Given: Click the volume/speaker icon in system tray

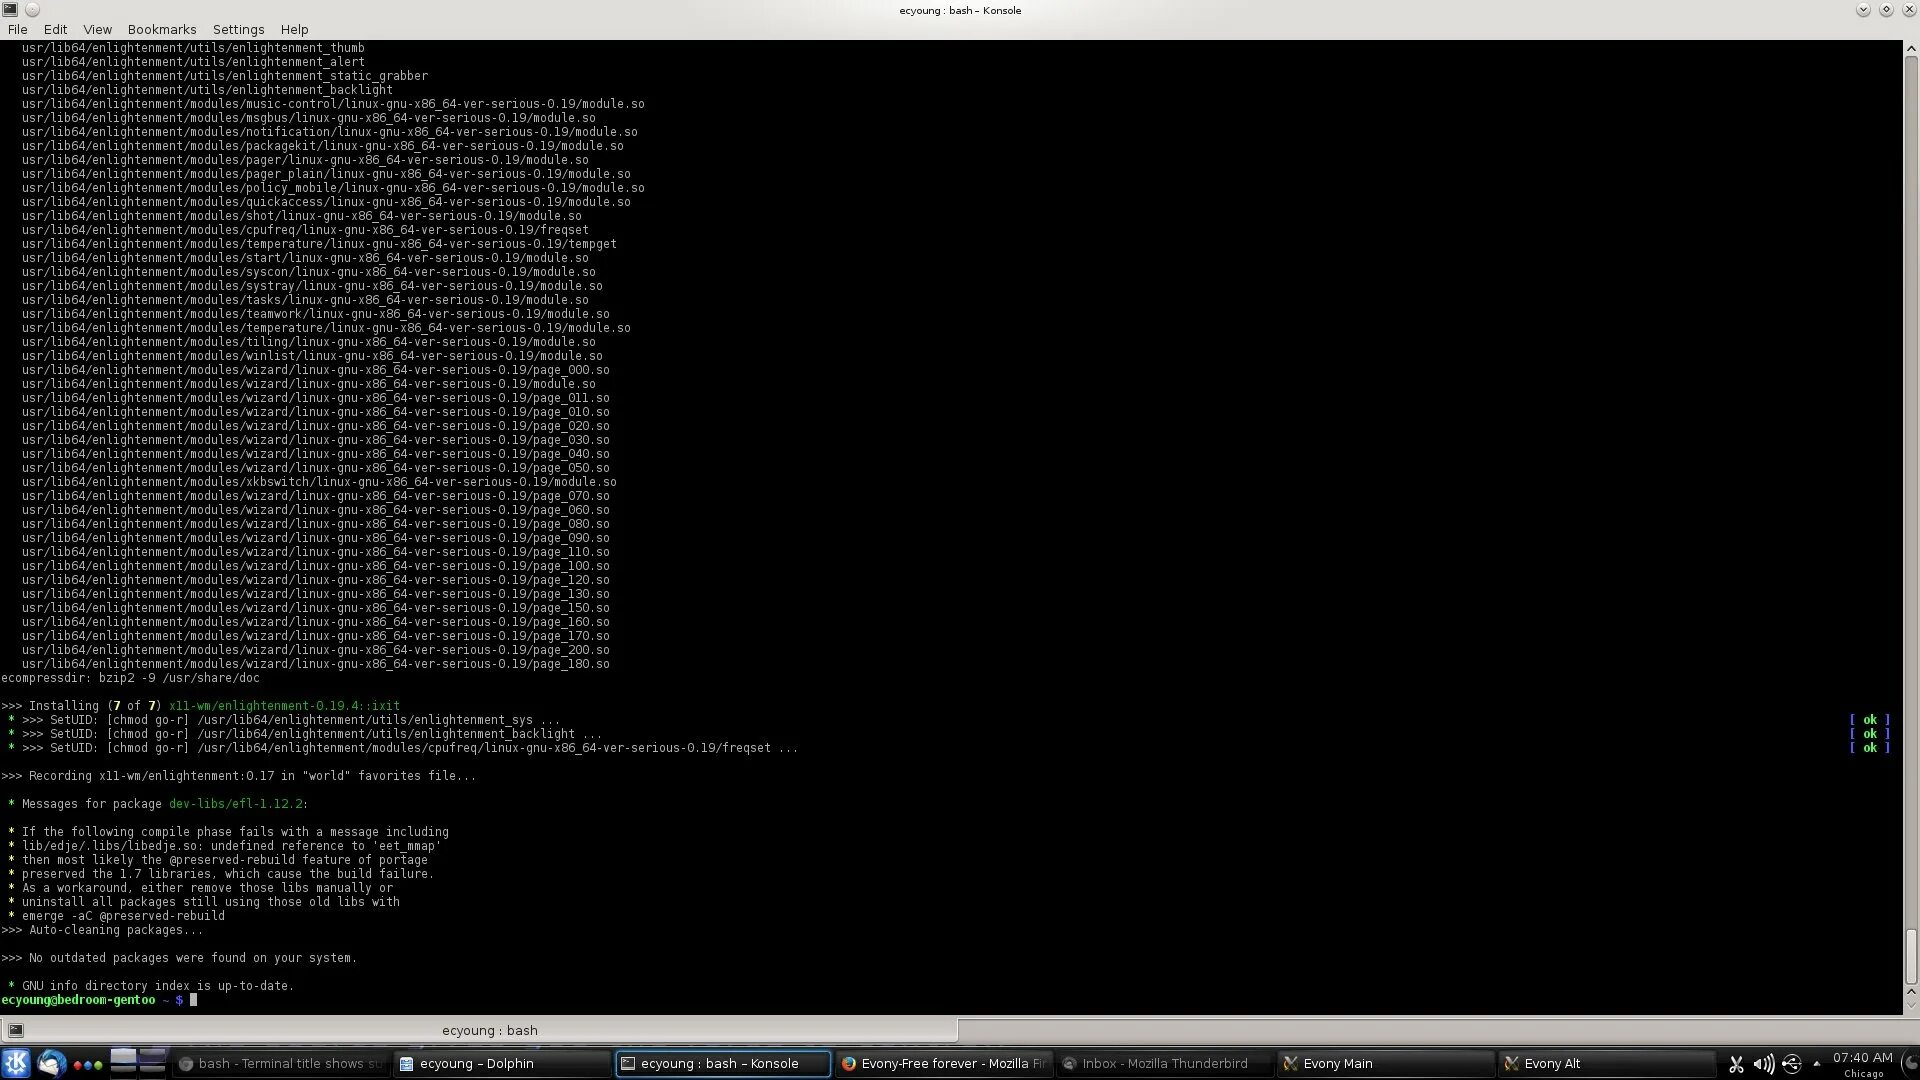Looking at the screenshot, I should click(x=1764, y=1063).
